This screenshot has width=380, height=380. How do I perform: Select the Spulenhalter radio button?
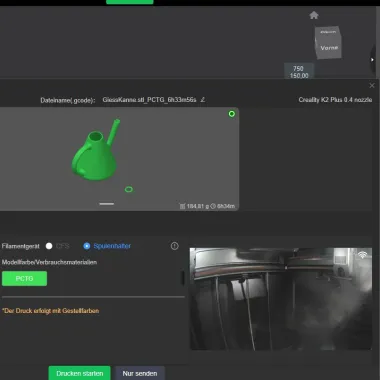(x=87, y=246)
